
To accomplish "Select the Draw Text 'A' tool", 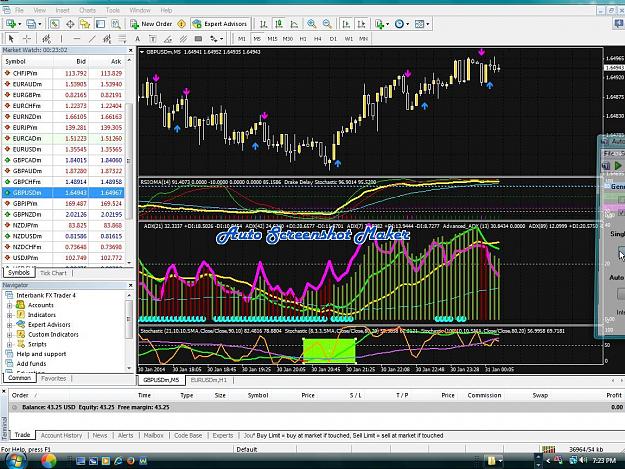I will coord(137,39).
